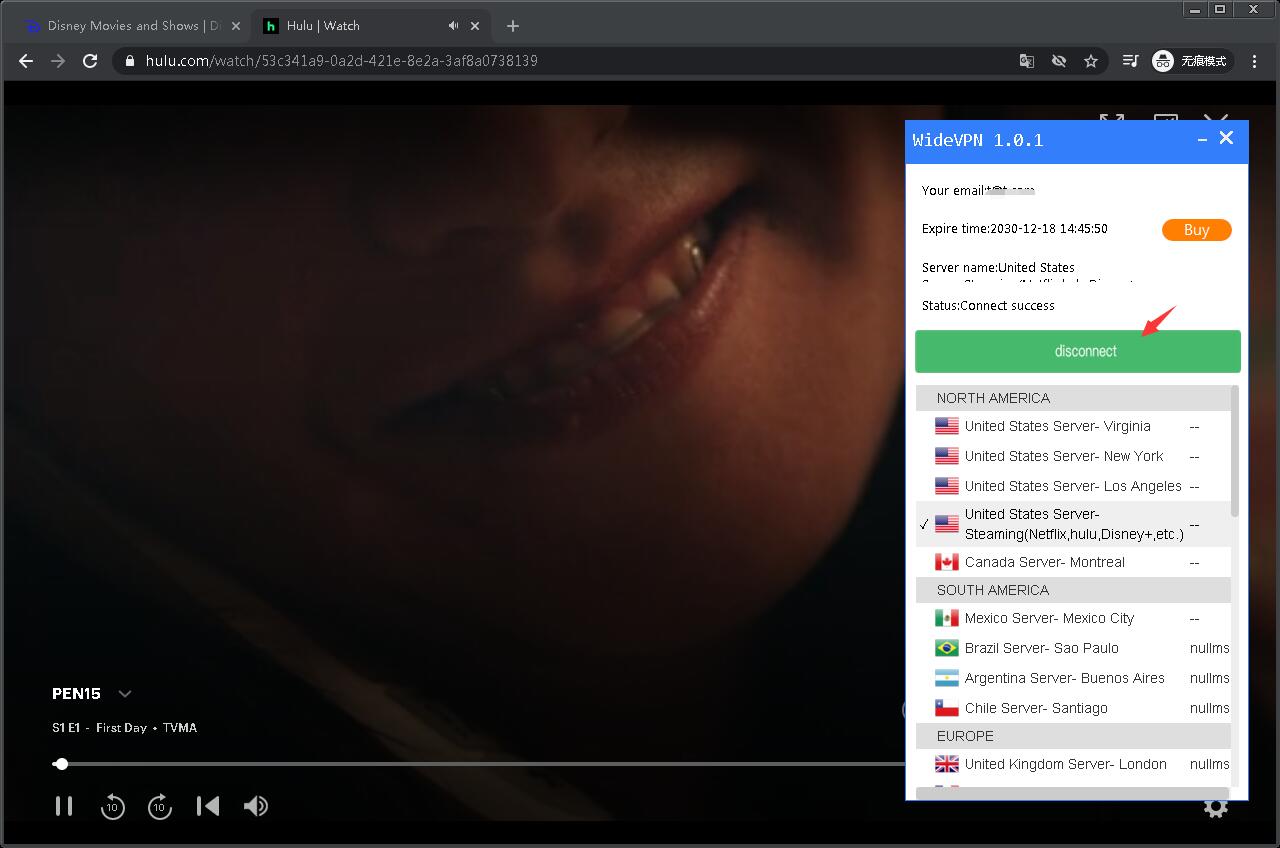Select United Kingdom Server- London
1280x848 pixels.
[1074, 764]
